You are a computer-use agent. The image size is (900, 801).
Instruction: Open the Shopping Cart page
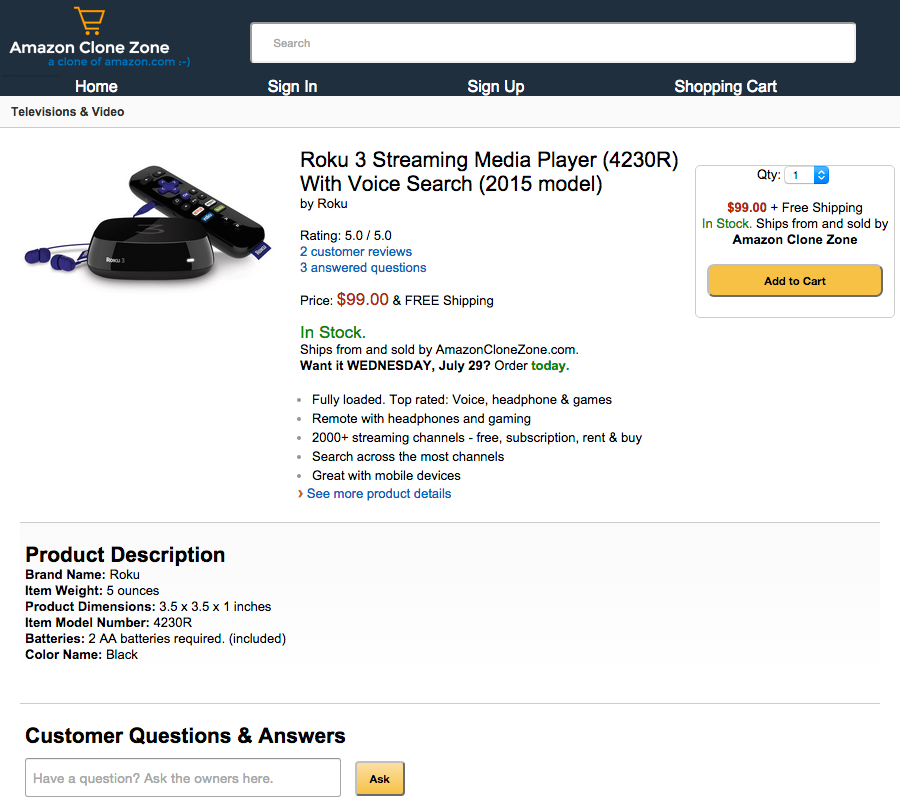point(725,86)
